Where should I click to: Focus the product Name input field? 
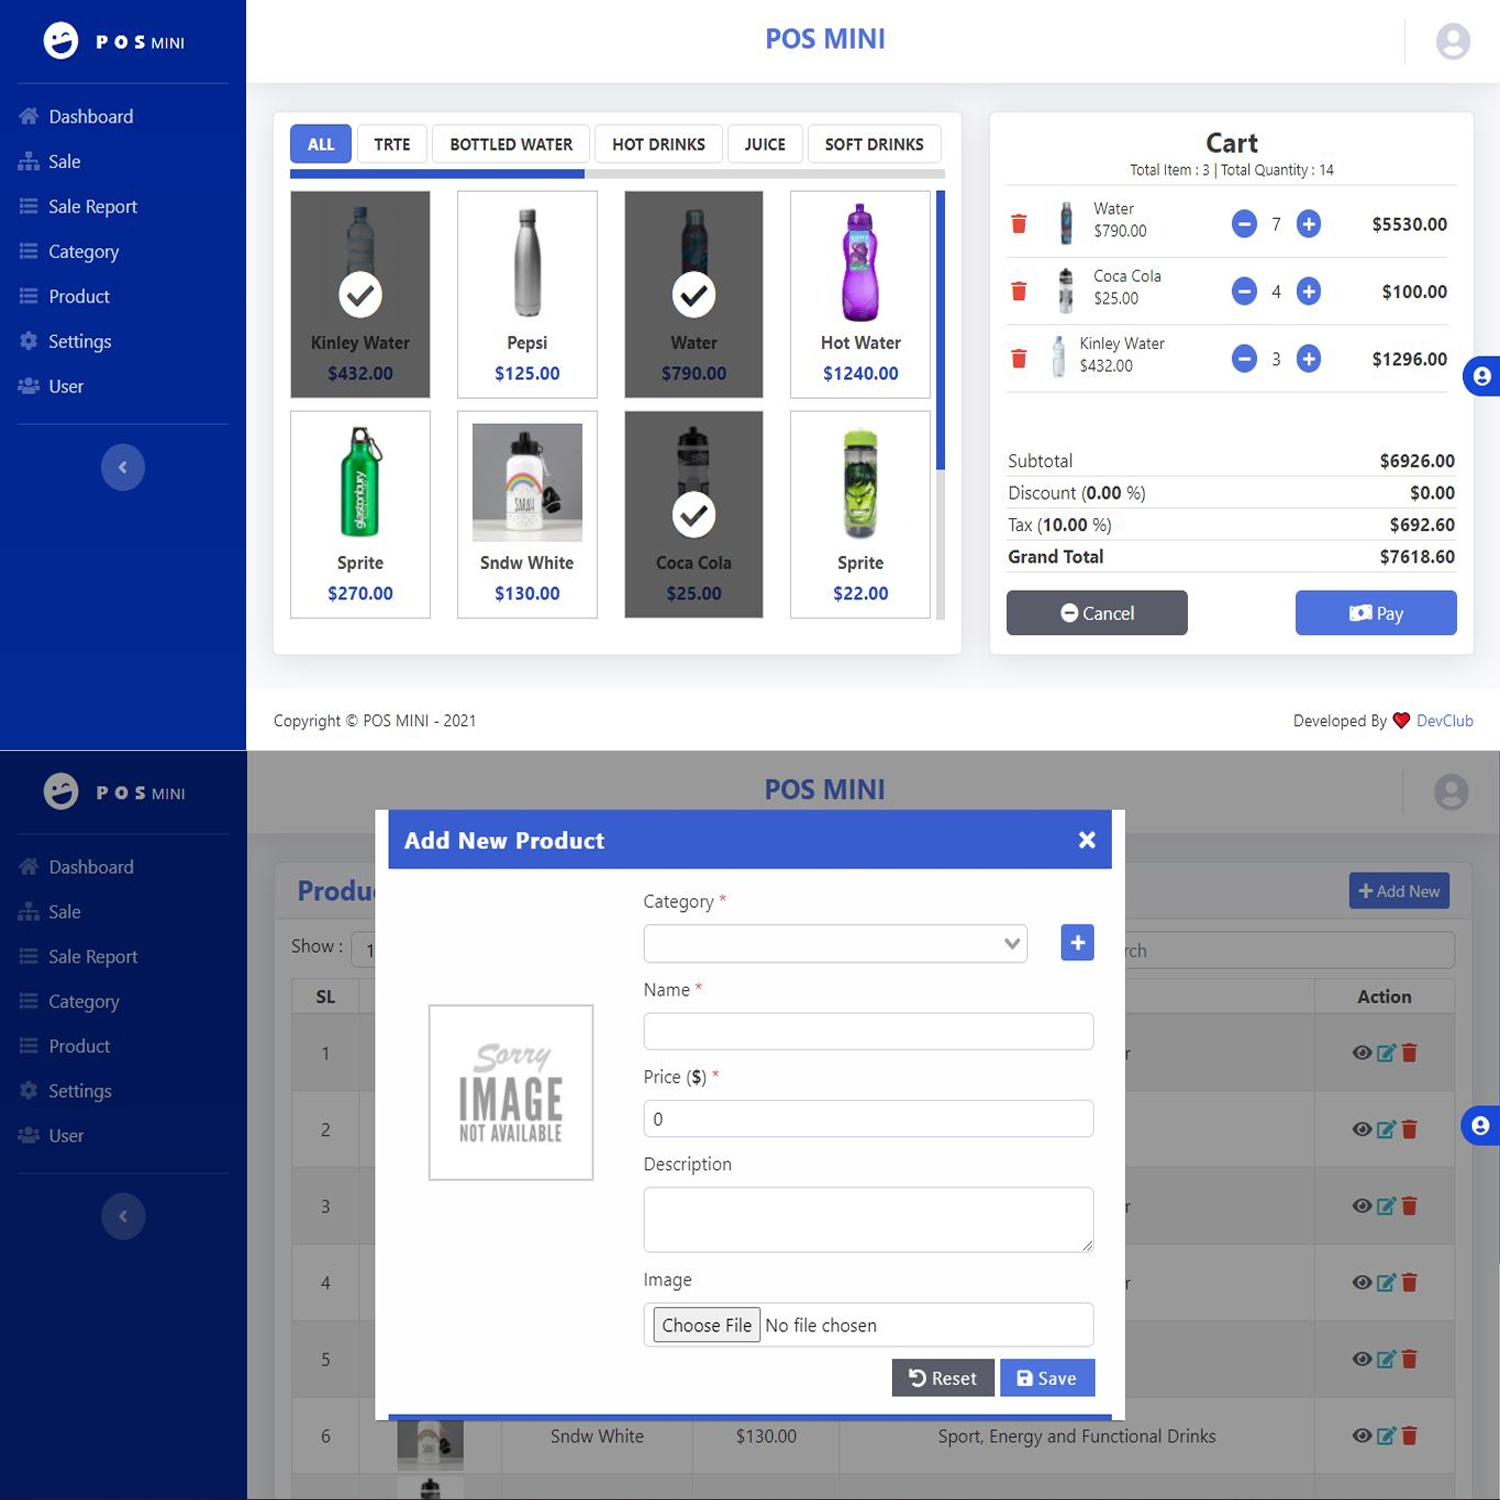868,1031
